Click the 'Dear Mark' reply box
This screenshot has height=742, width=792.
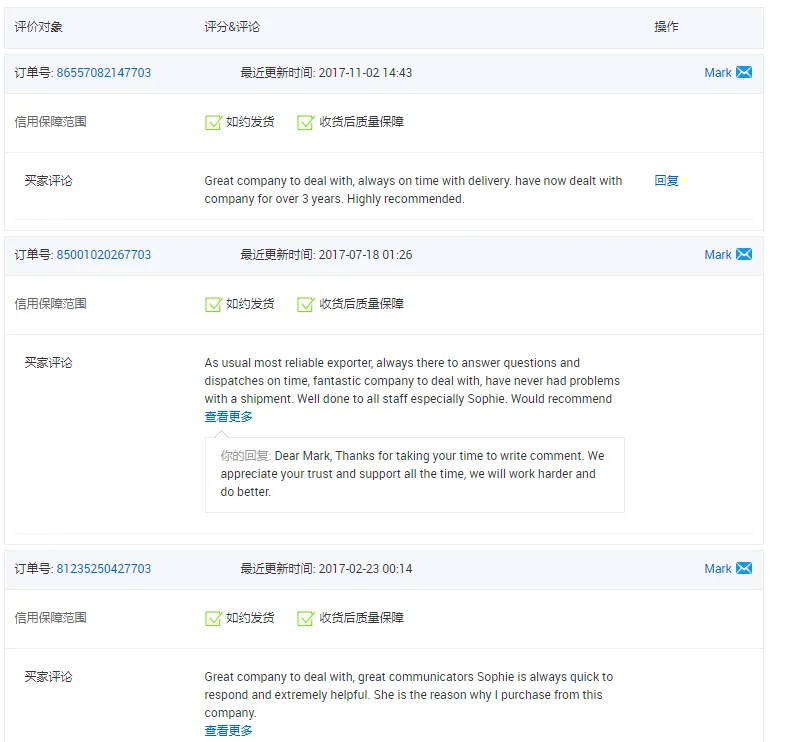click(414, 474)
